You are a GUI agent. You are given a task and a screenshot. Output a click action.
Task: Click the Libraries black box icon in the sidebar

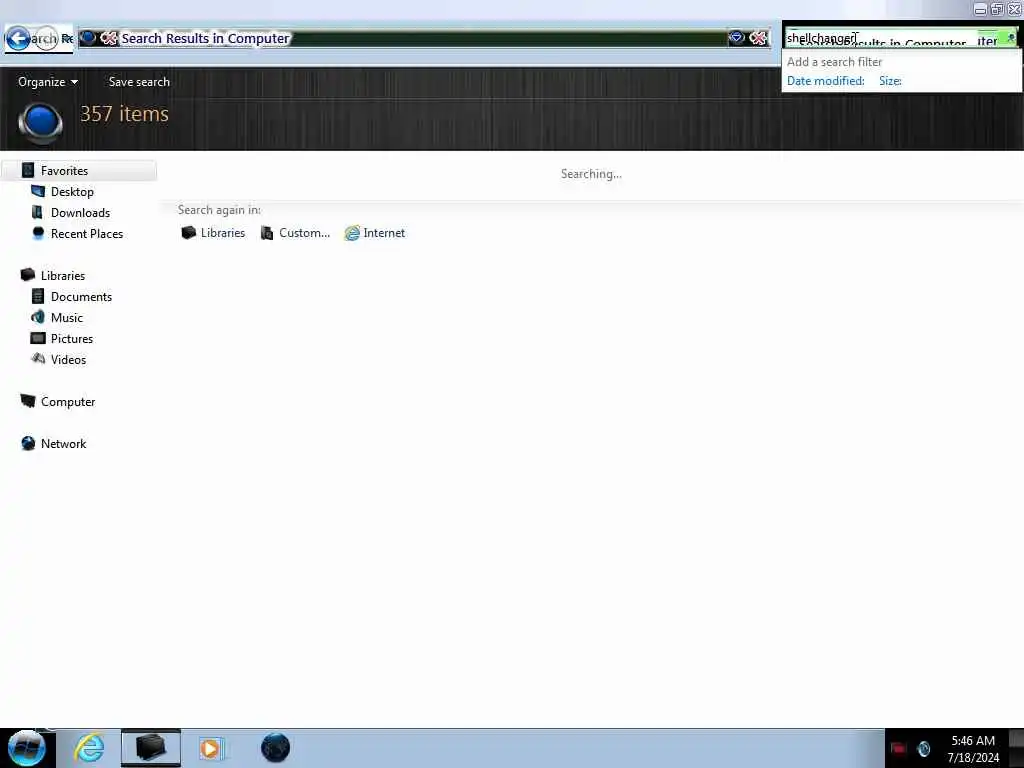(x=27, y=274)
